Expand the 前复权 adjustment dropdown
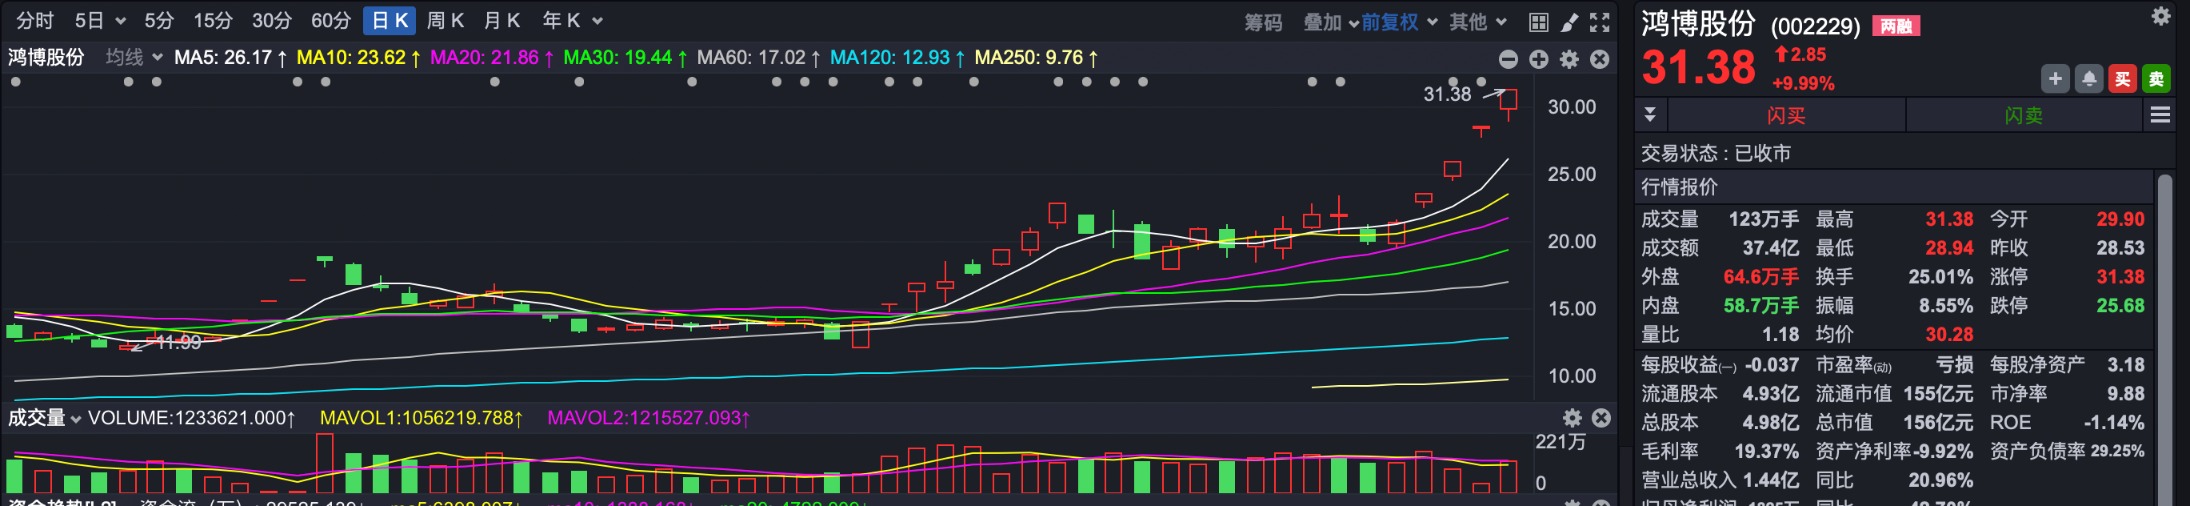The image size is (2190, 506). pyautogui.click(x=1399, y=22)
